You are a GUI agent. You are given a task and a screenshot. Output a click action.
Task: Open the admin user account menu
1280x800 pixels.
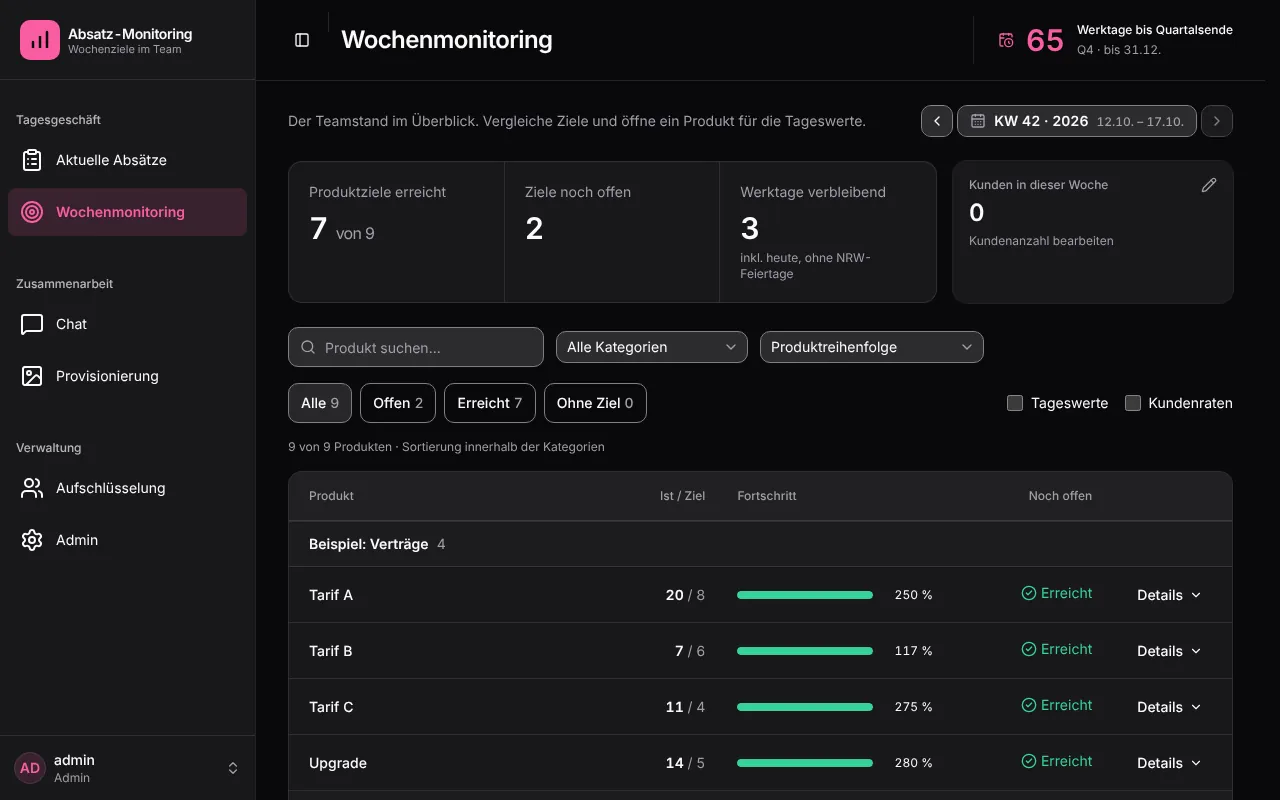127,768
